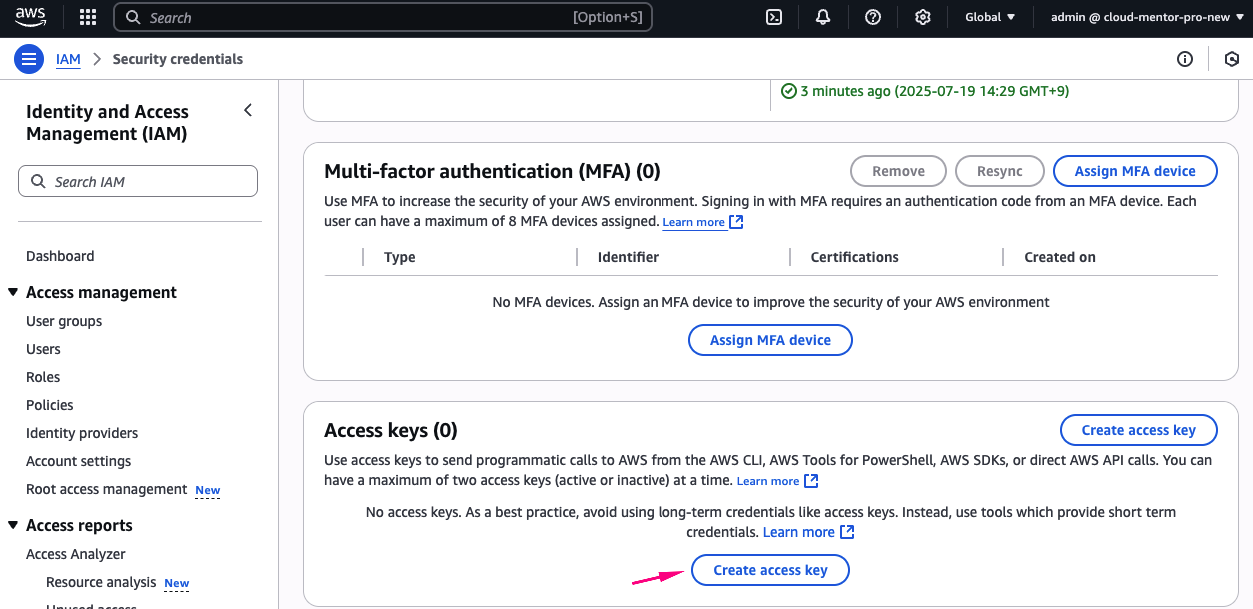Launch CloudShell from the top bar
Viewport: 1253px width, 609px height.
coord(773,17)
